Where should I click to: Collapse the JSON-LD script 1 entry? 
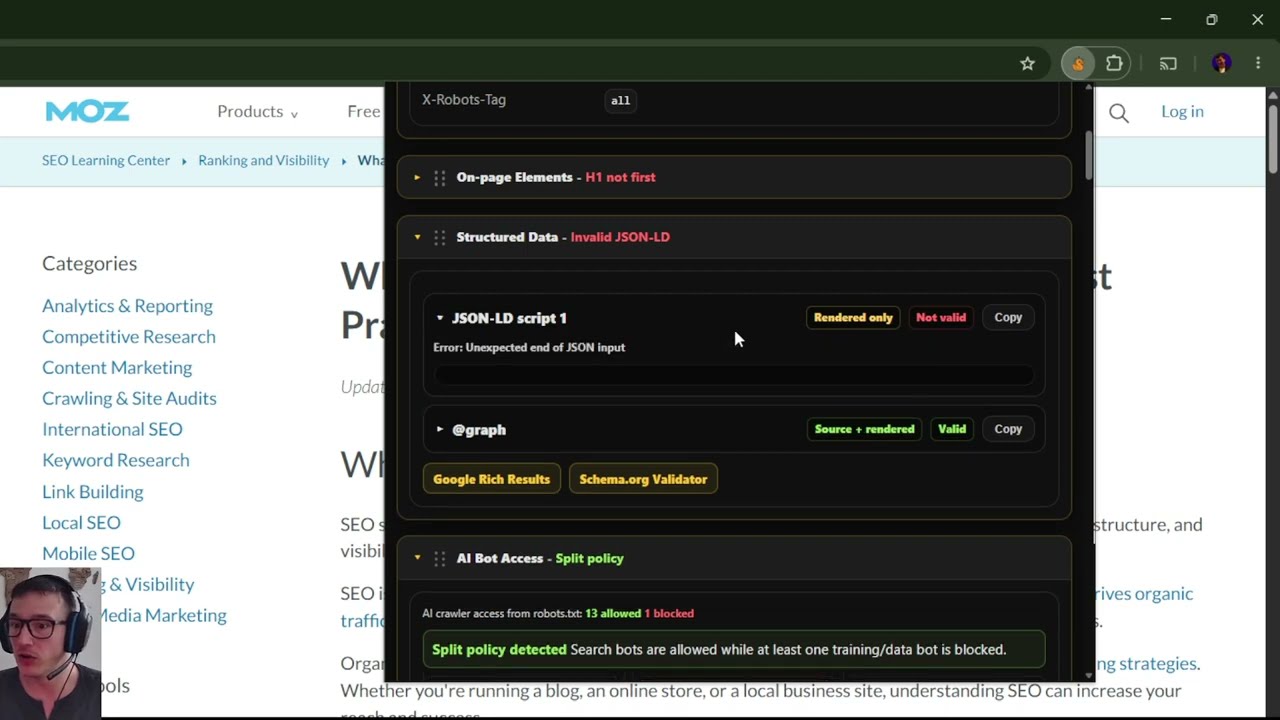coord(440,318)
